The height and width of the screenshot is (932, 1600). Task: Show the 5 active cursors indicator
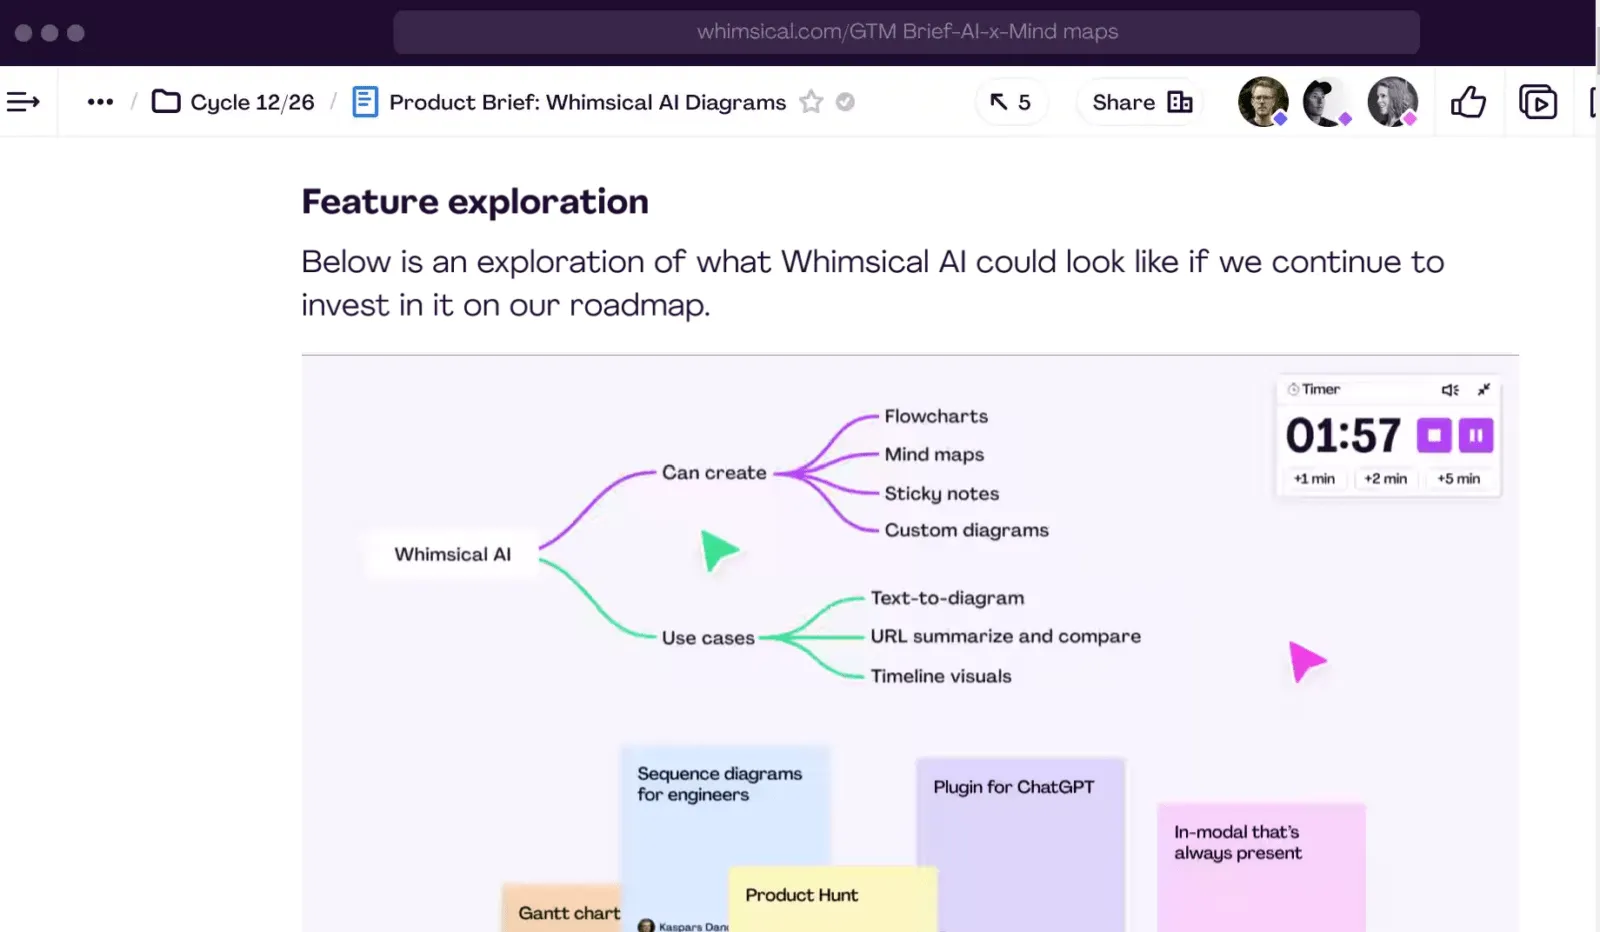tap(1010, 102)
